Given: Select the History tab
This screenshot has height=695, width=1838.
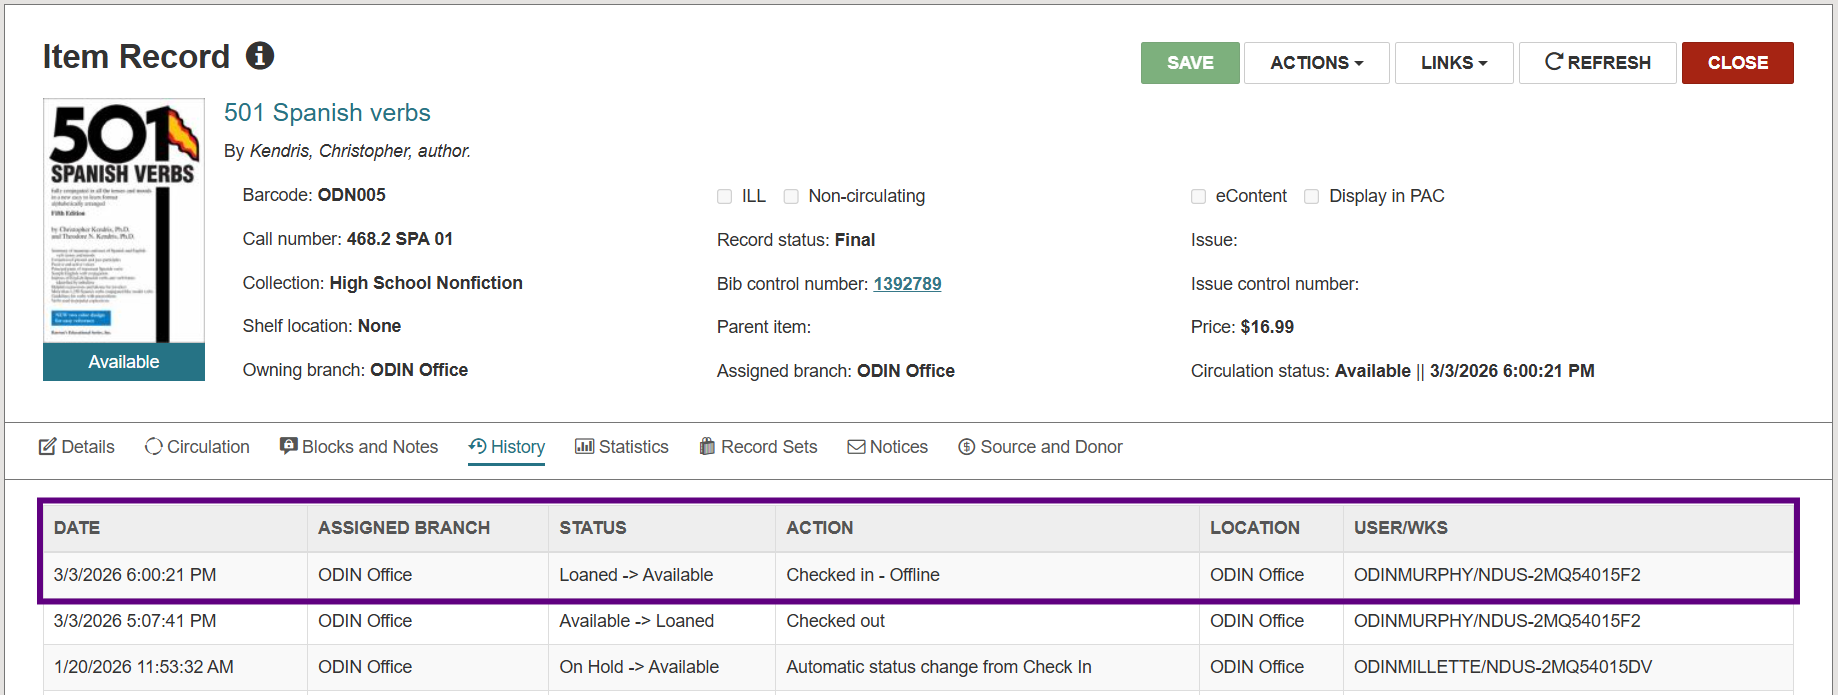Looking at the screenshot, I should [507, 447].
